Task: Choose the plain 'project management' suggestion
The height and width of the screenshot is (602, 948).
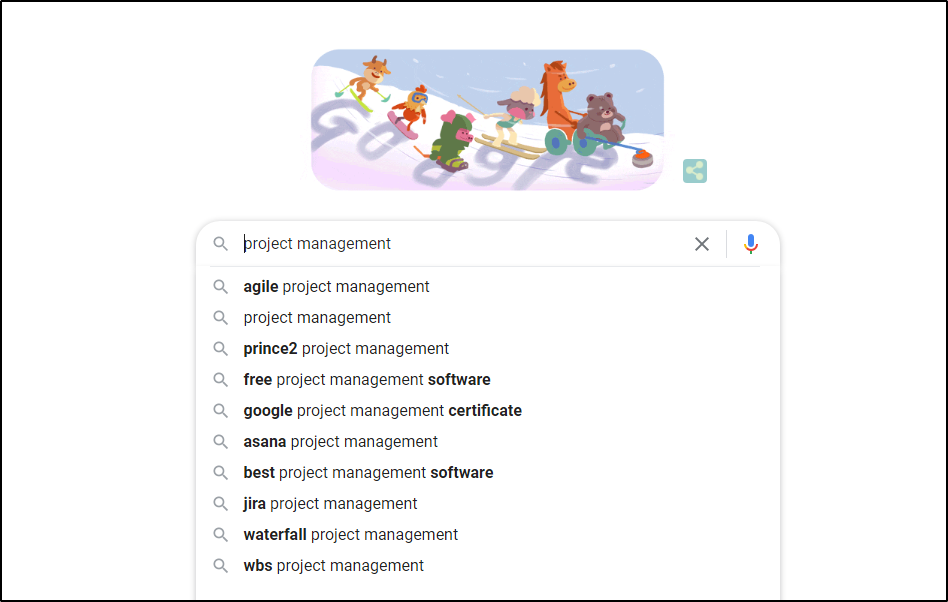Action: click(x=317, y=318)
